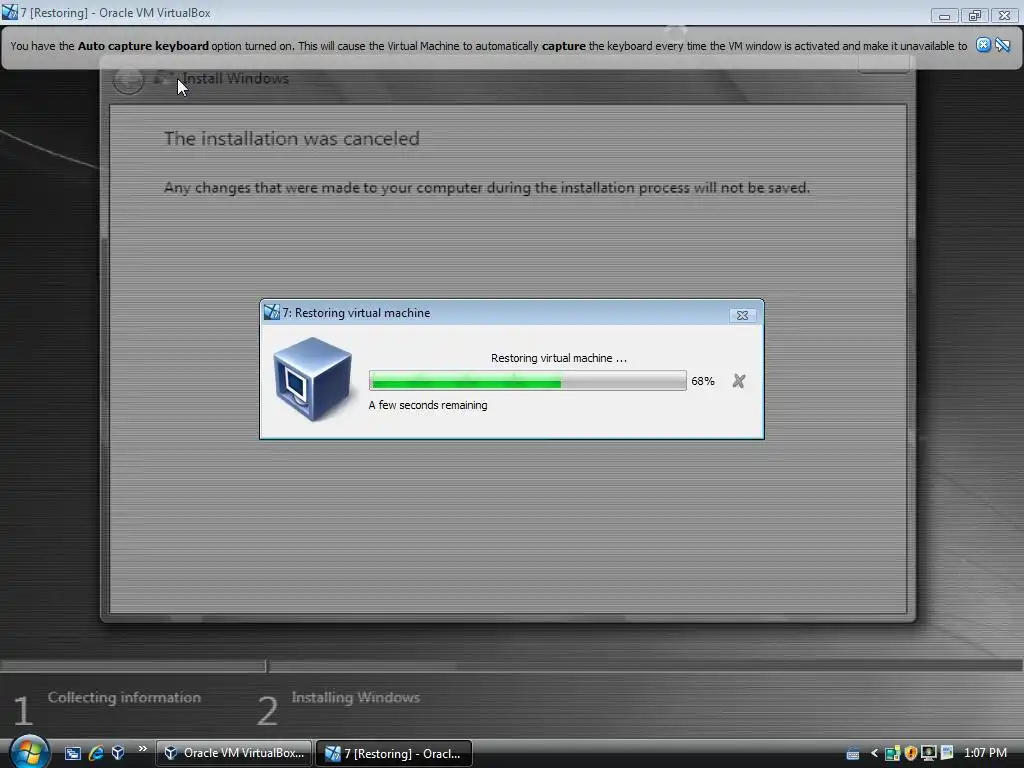Click the 'Restoring virtual machine ...' status text
This screenshot has width=1024, height=768.
pos(559,358)
